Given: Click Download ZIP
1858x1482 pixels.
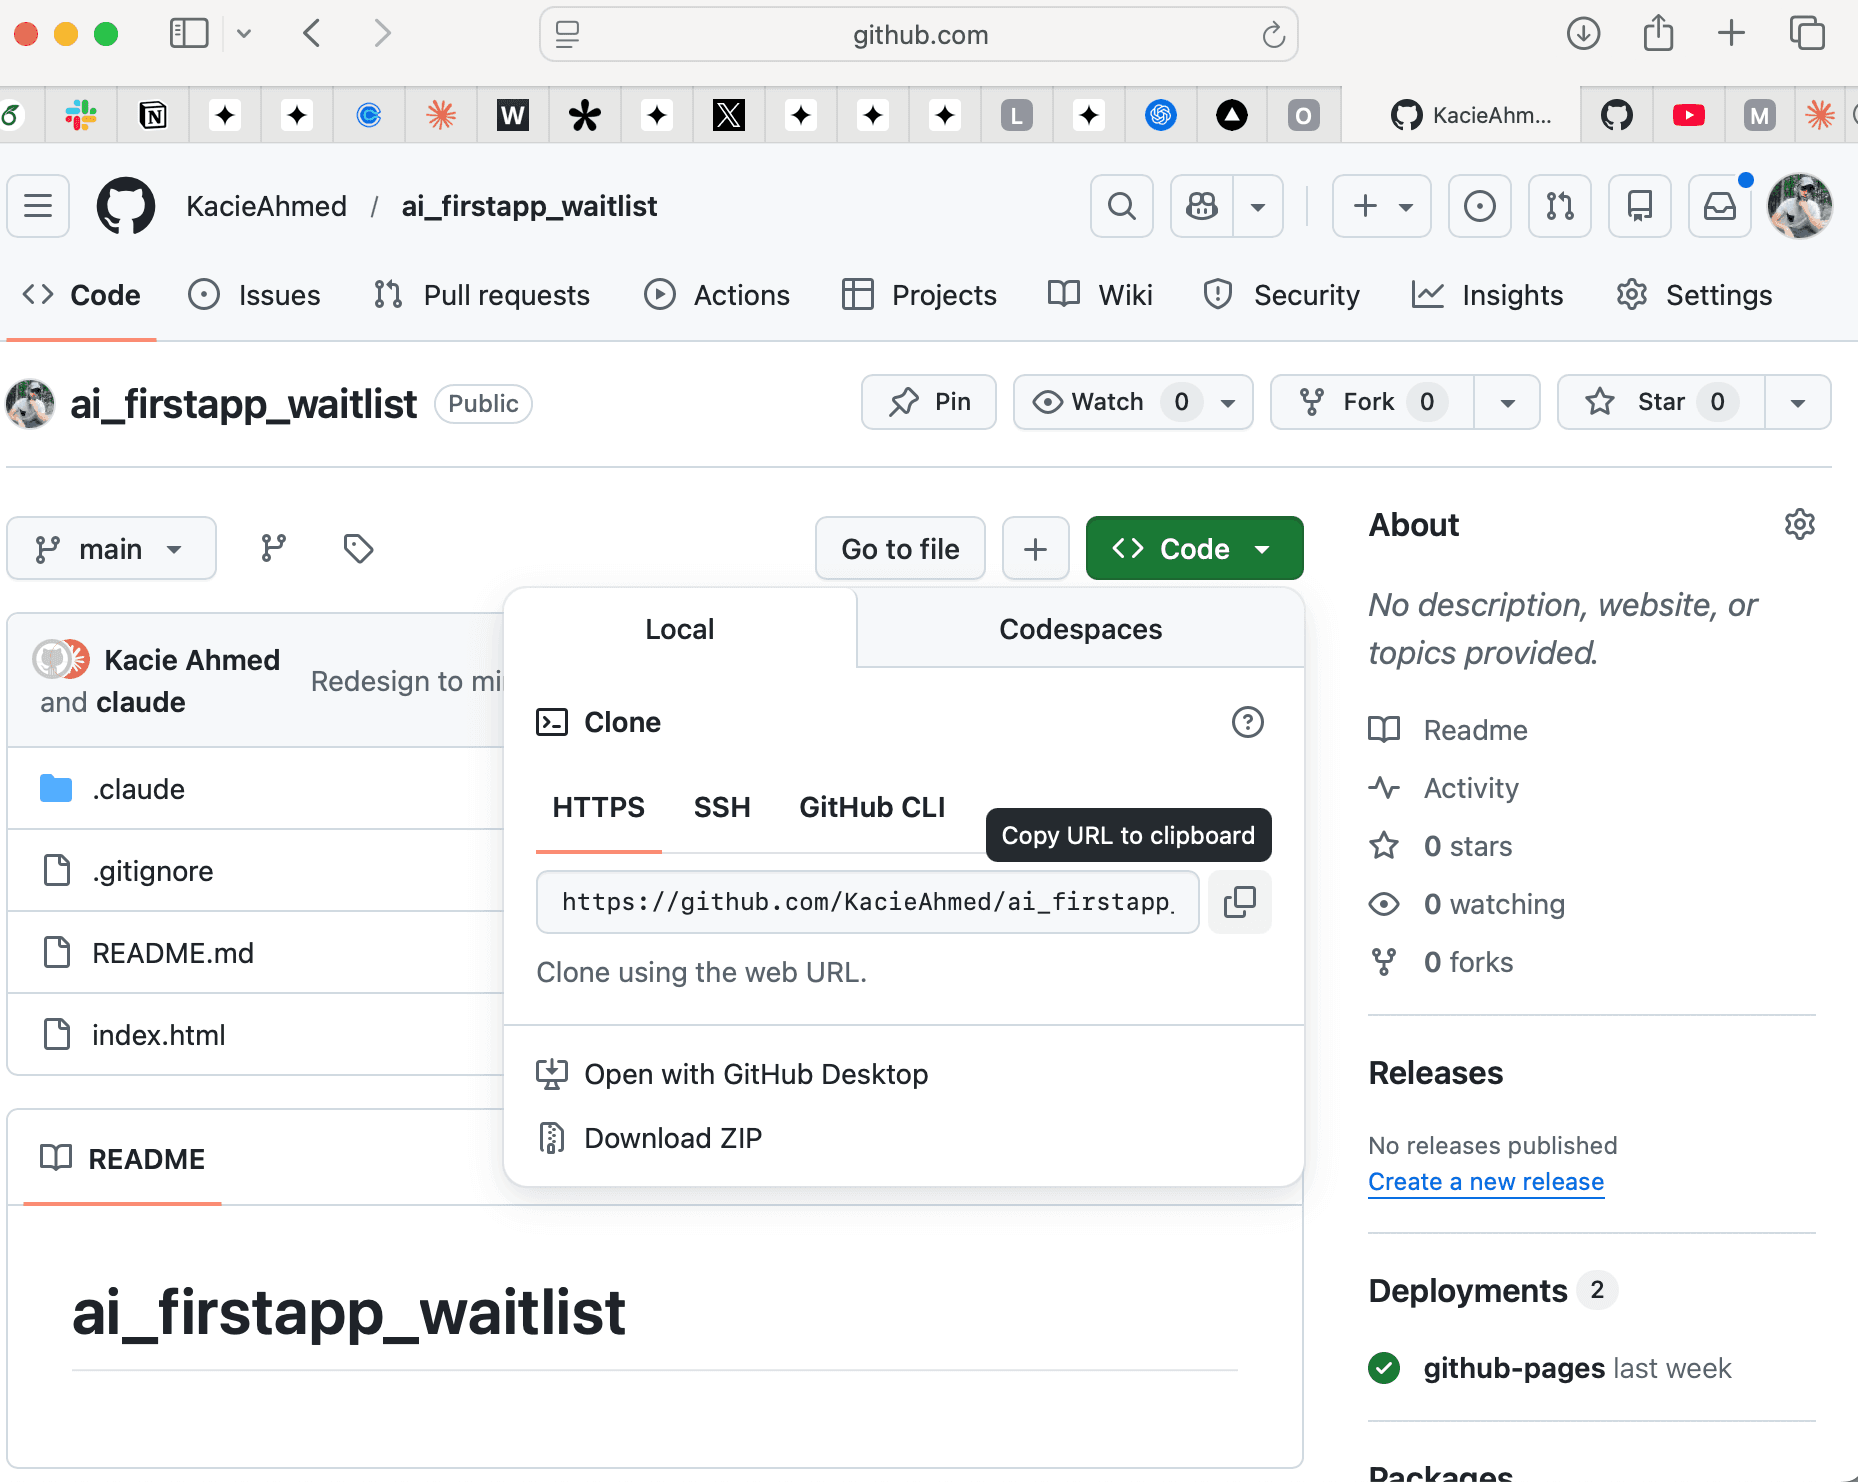Looking at the screenshot, I should (x=673, y=1137).
